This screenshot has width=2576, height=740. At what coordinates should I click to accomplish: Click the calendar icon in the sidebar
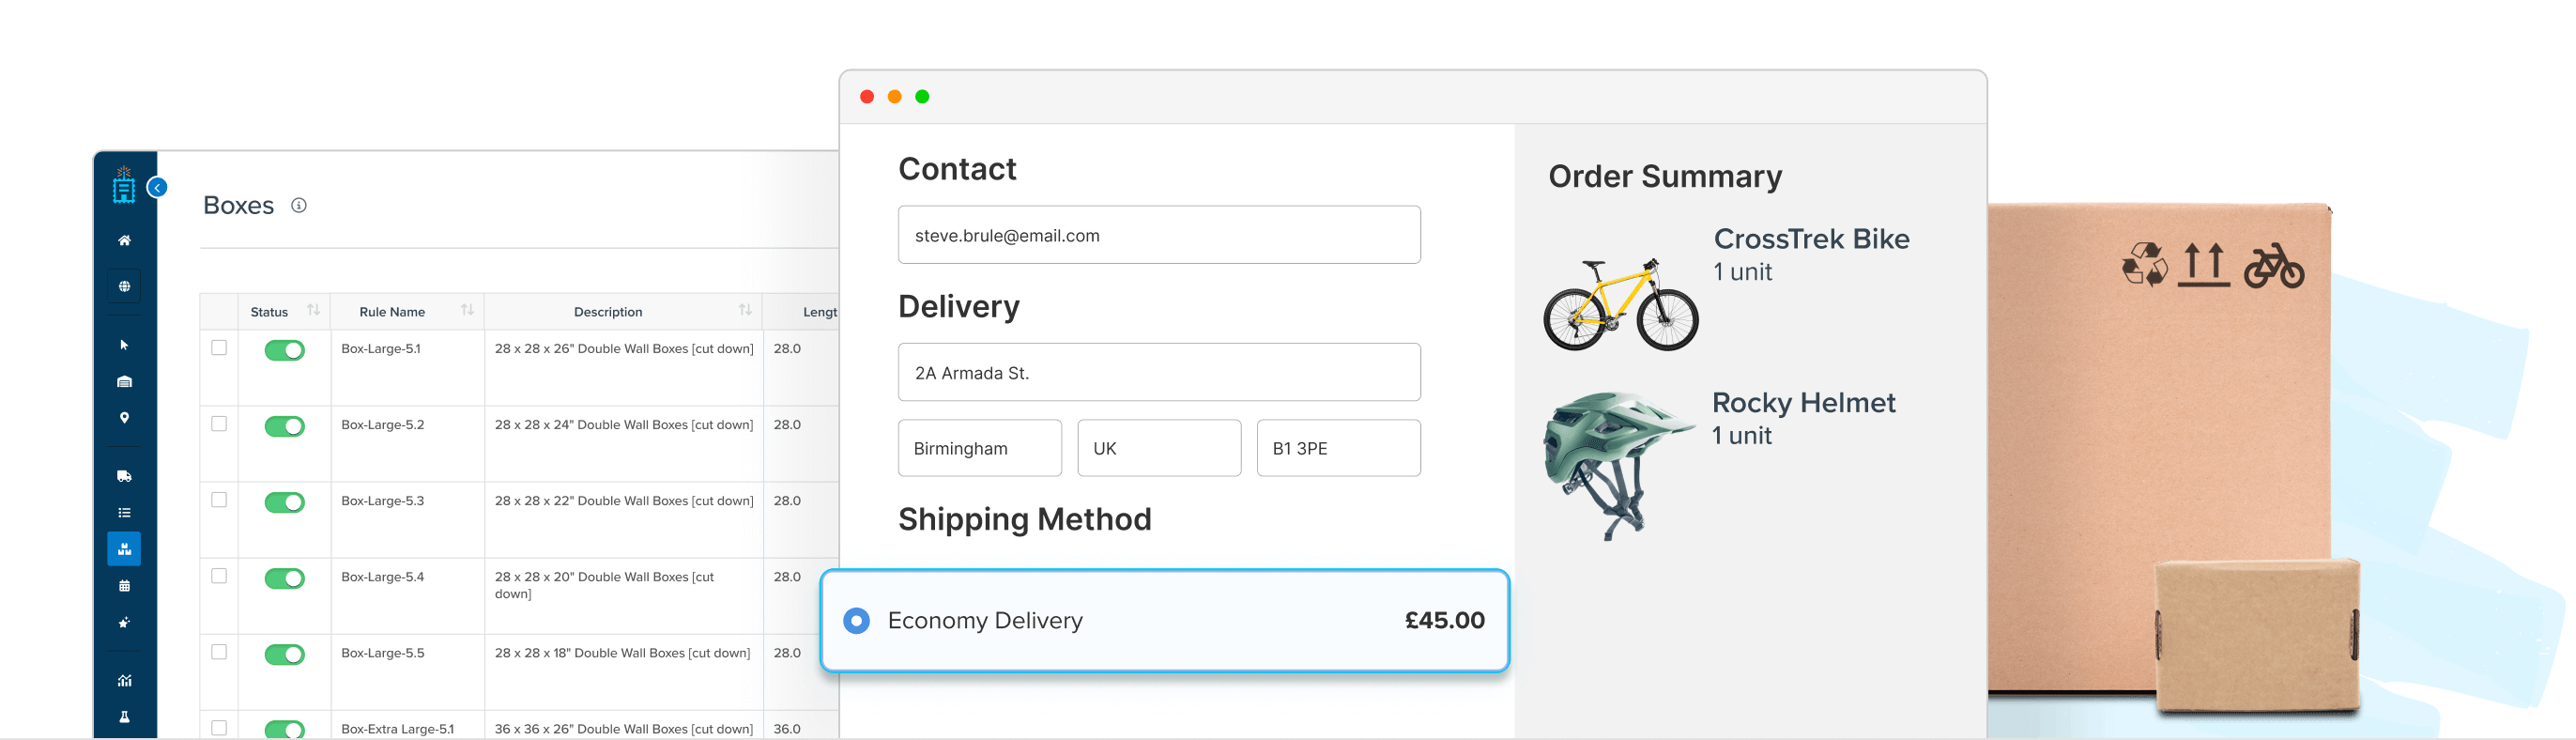(124, 586)
